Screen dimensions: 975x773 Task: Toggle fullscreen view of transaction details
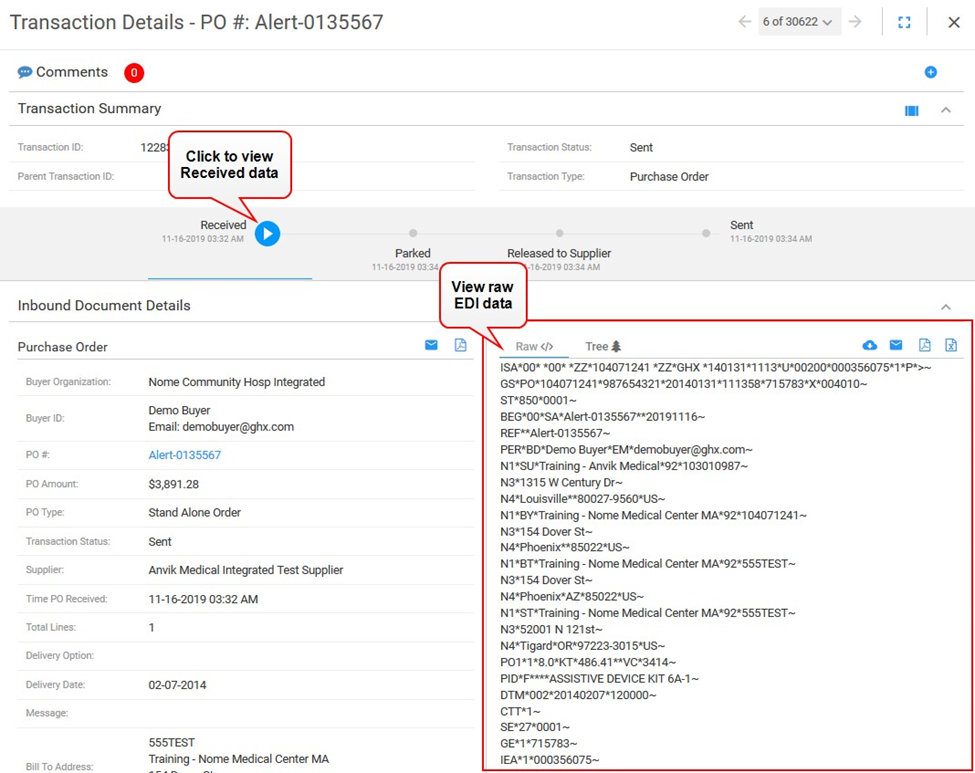pyautogui.click(x=904, y=22)
